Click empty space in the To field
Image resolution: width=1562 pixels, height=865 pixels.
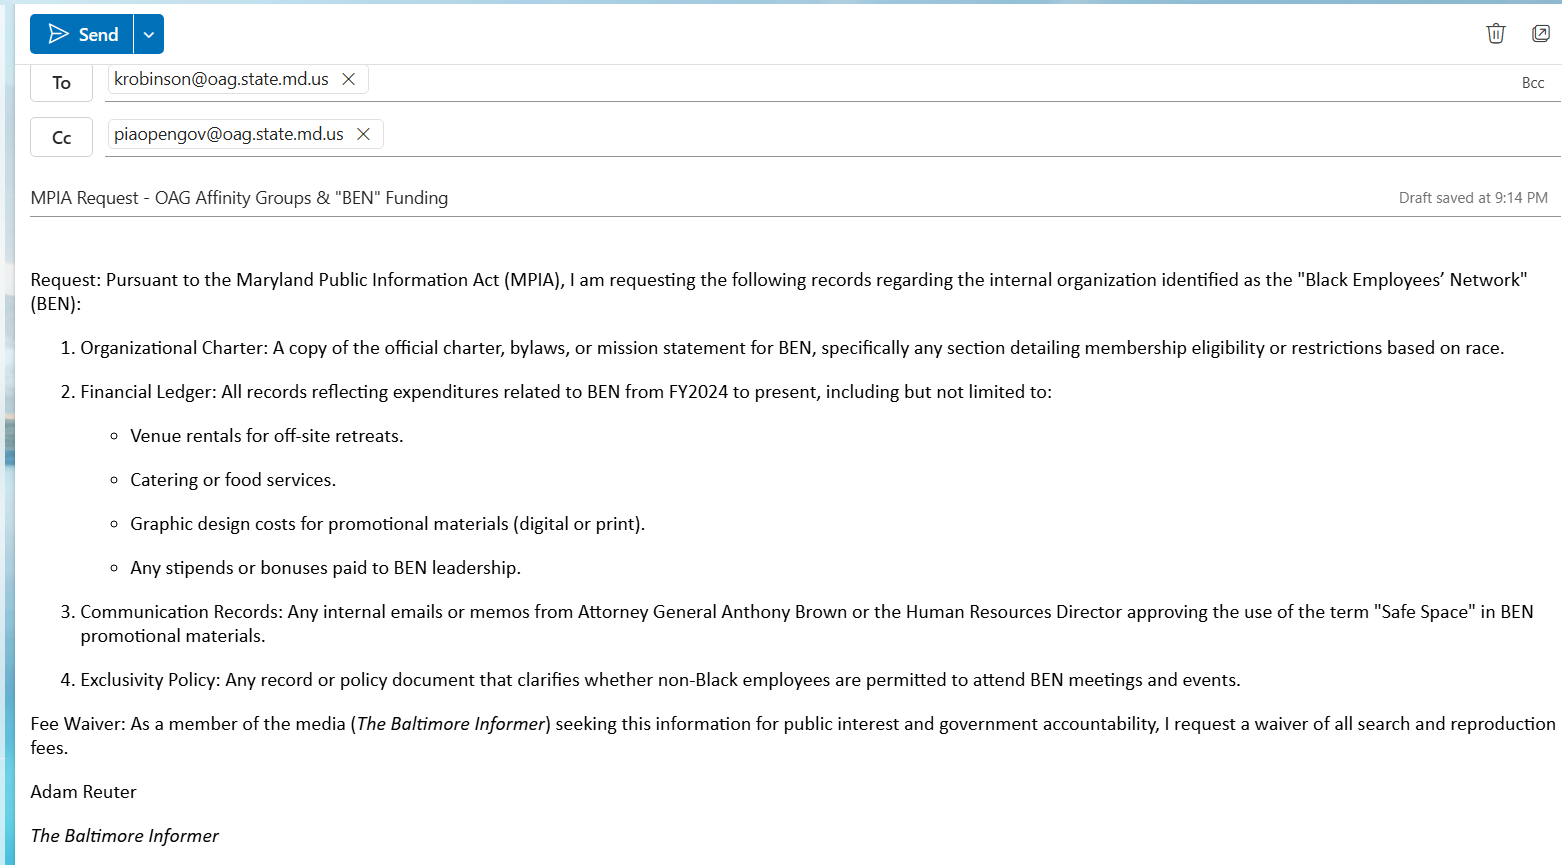[x=900, y=82]
